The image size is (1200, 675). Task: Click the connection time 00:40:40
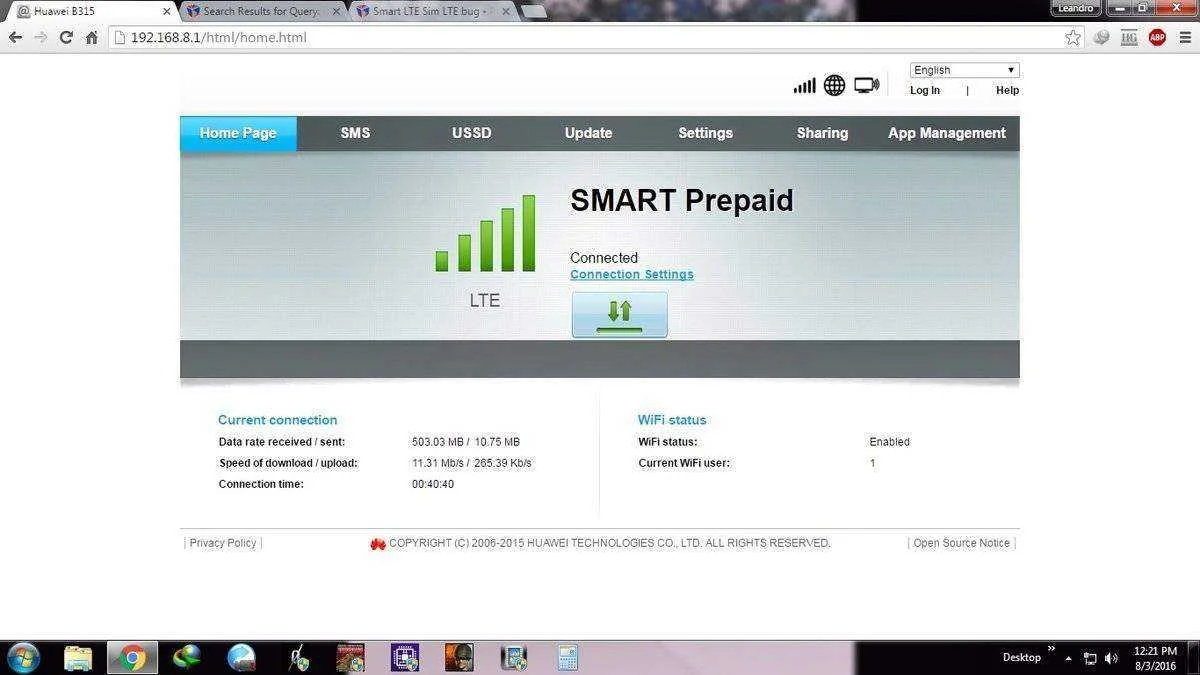[433, 484]
